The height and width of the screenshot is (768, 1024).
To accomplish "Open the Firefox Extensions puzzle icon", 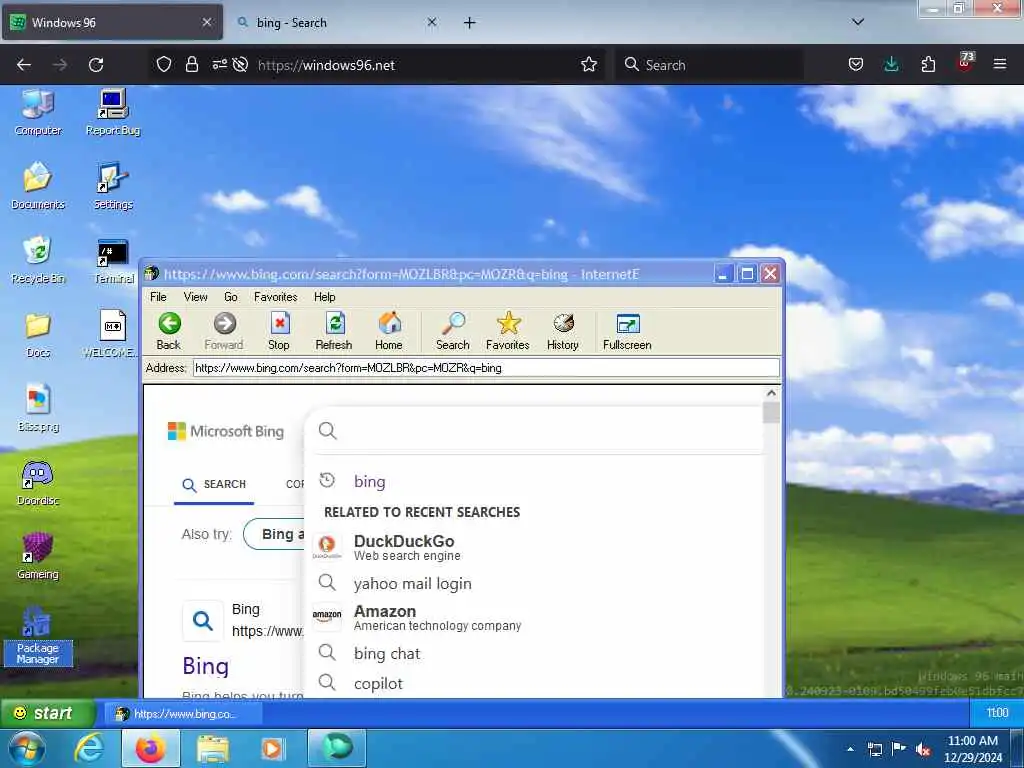I will click(928, 65).
